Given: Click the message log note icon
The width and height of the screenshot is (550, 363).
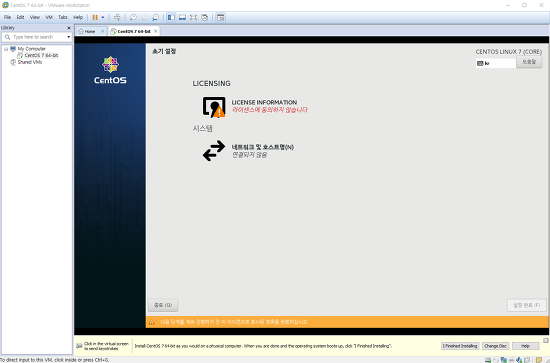Looking at the screenshot, I should 539,360.
